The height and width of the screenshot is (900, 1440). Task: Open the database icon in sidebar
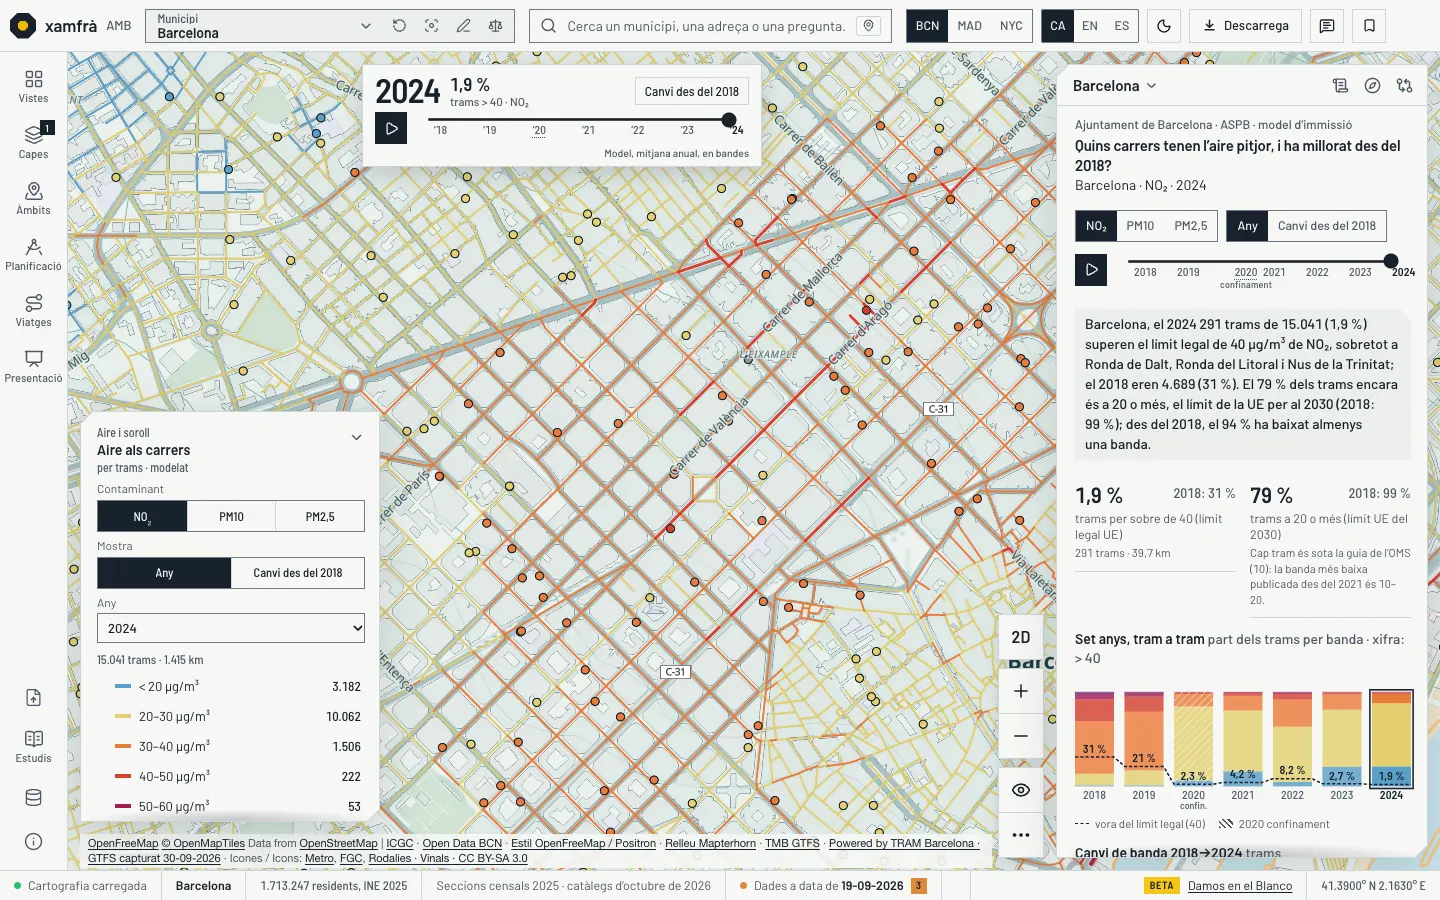33,798
